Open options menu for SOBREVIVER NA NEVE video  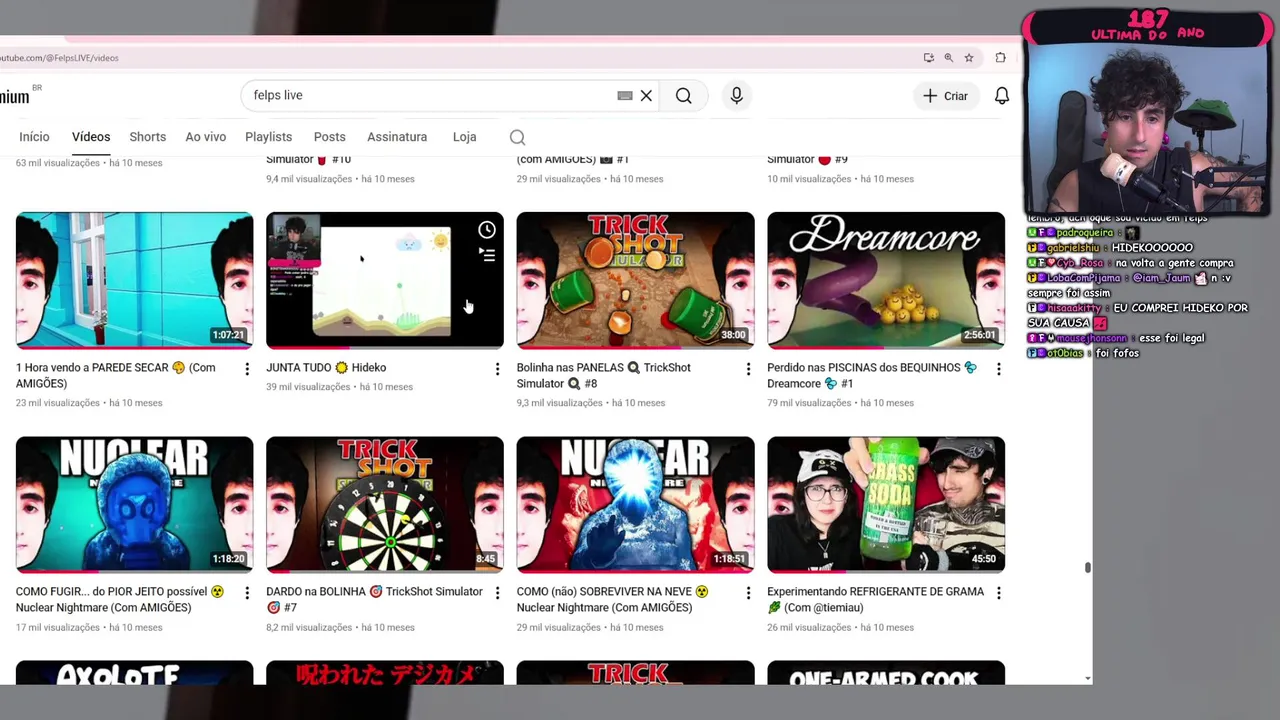pyautogui.click(x=748, y=593)
